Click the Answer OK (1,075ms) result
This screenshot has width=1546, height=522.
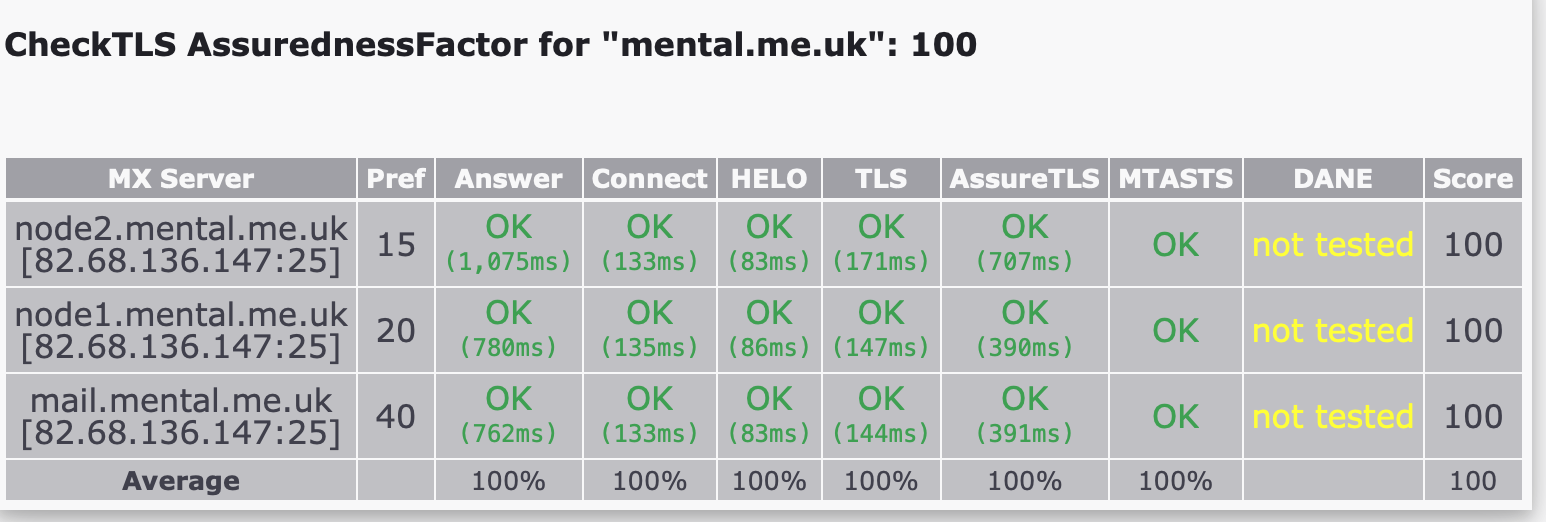click(x=508, y=244)
